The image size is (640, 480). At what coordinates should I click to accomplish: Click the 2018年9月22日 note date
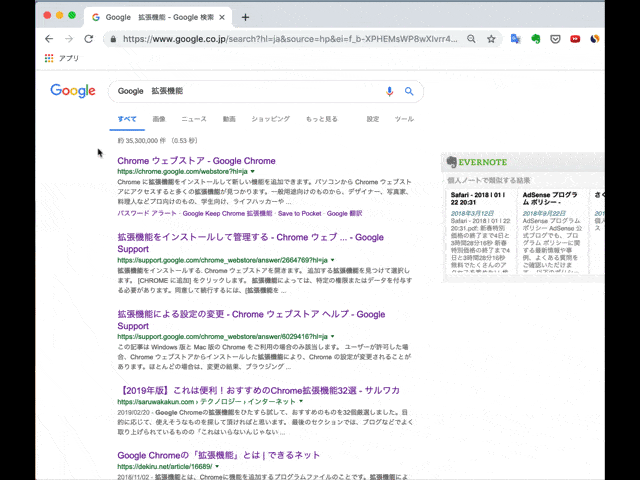[544, 213]
